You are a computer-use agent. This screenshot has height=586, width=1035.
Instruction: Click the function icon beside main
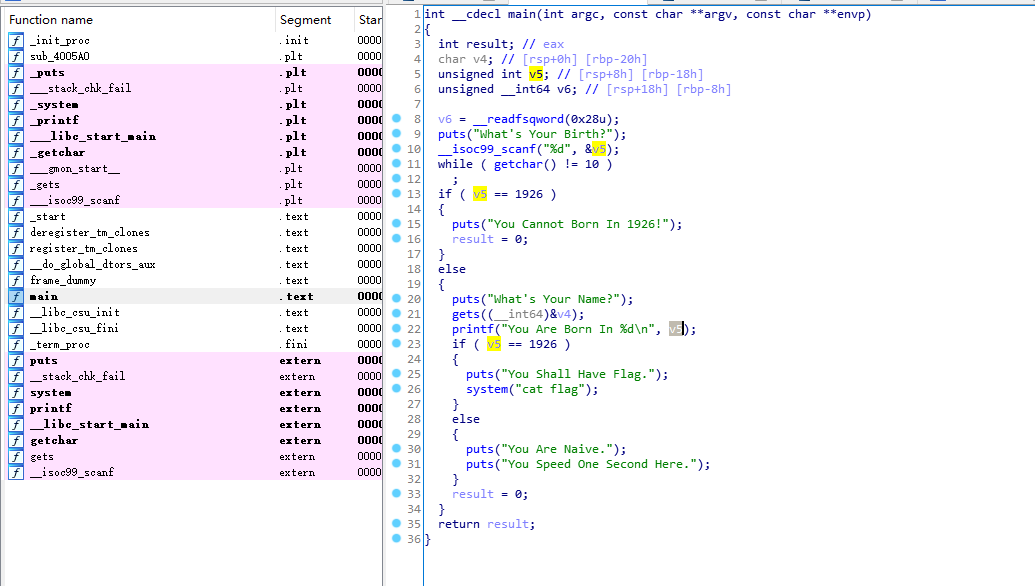click(16, 297)
